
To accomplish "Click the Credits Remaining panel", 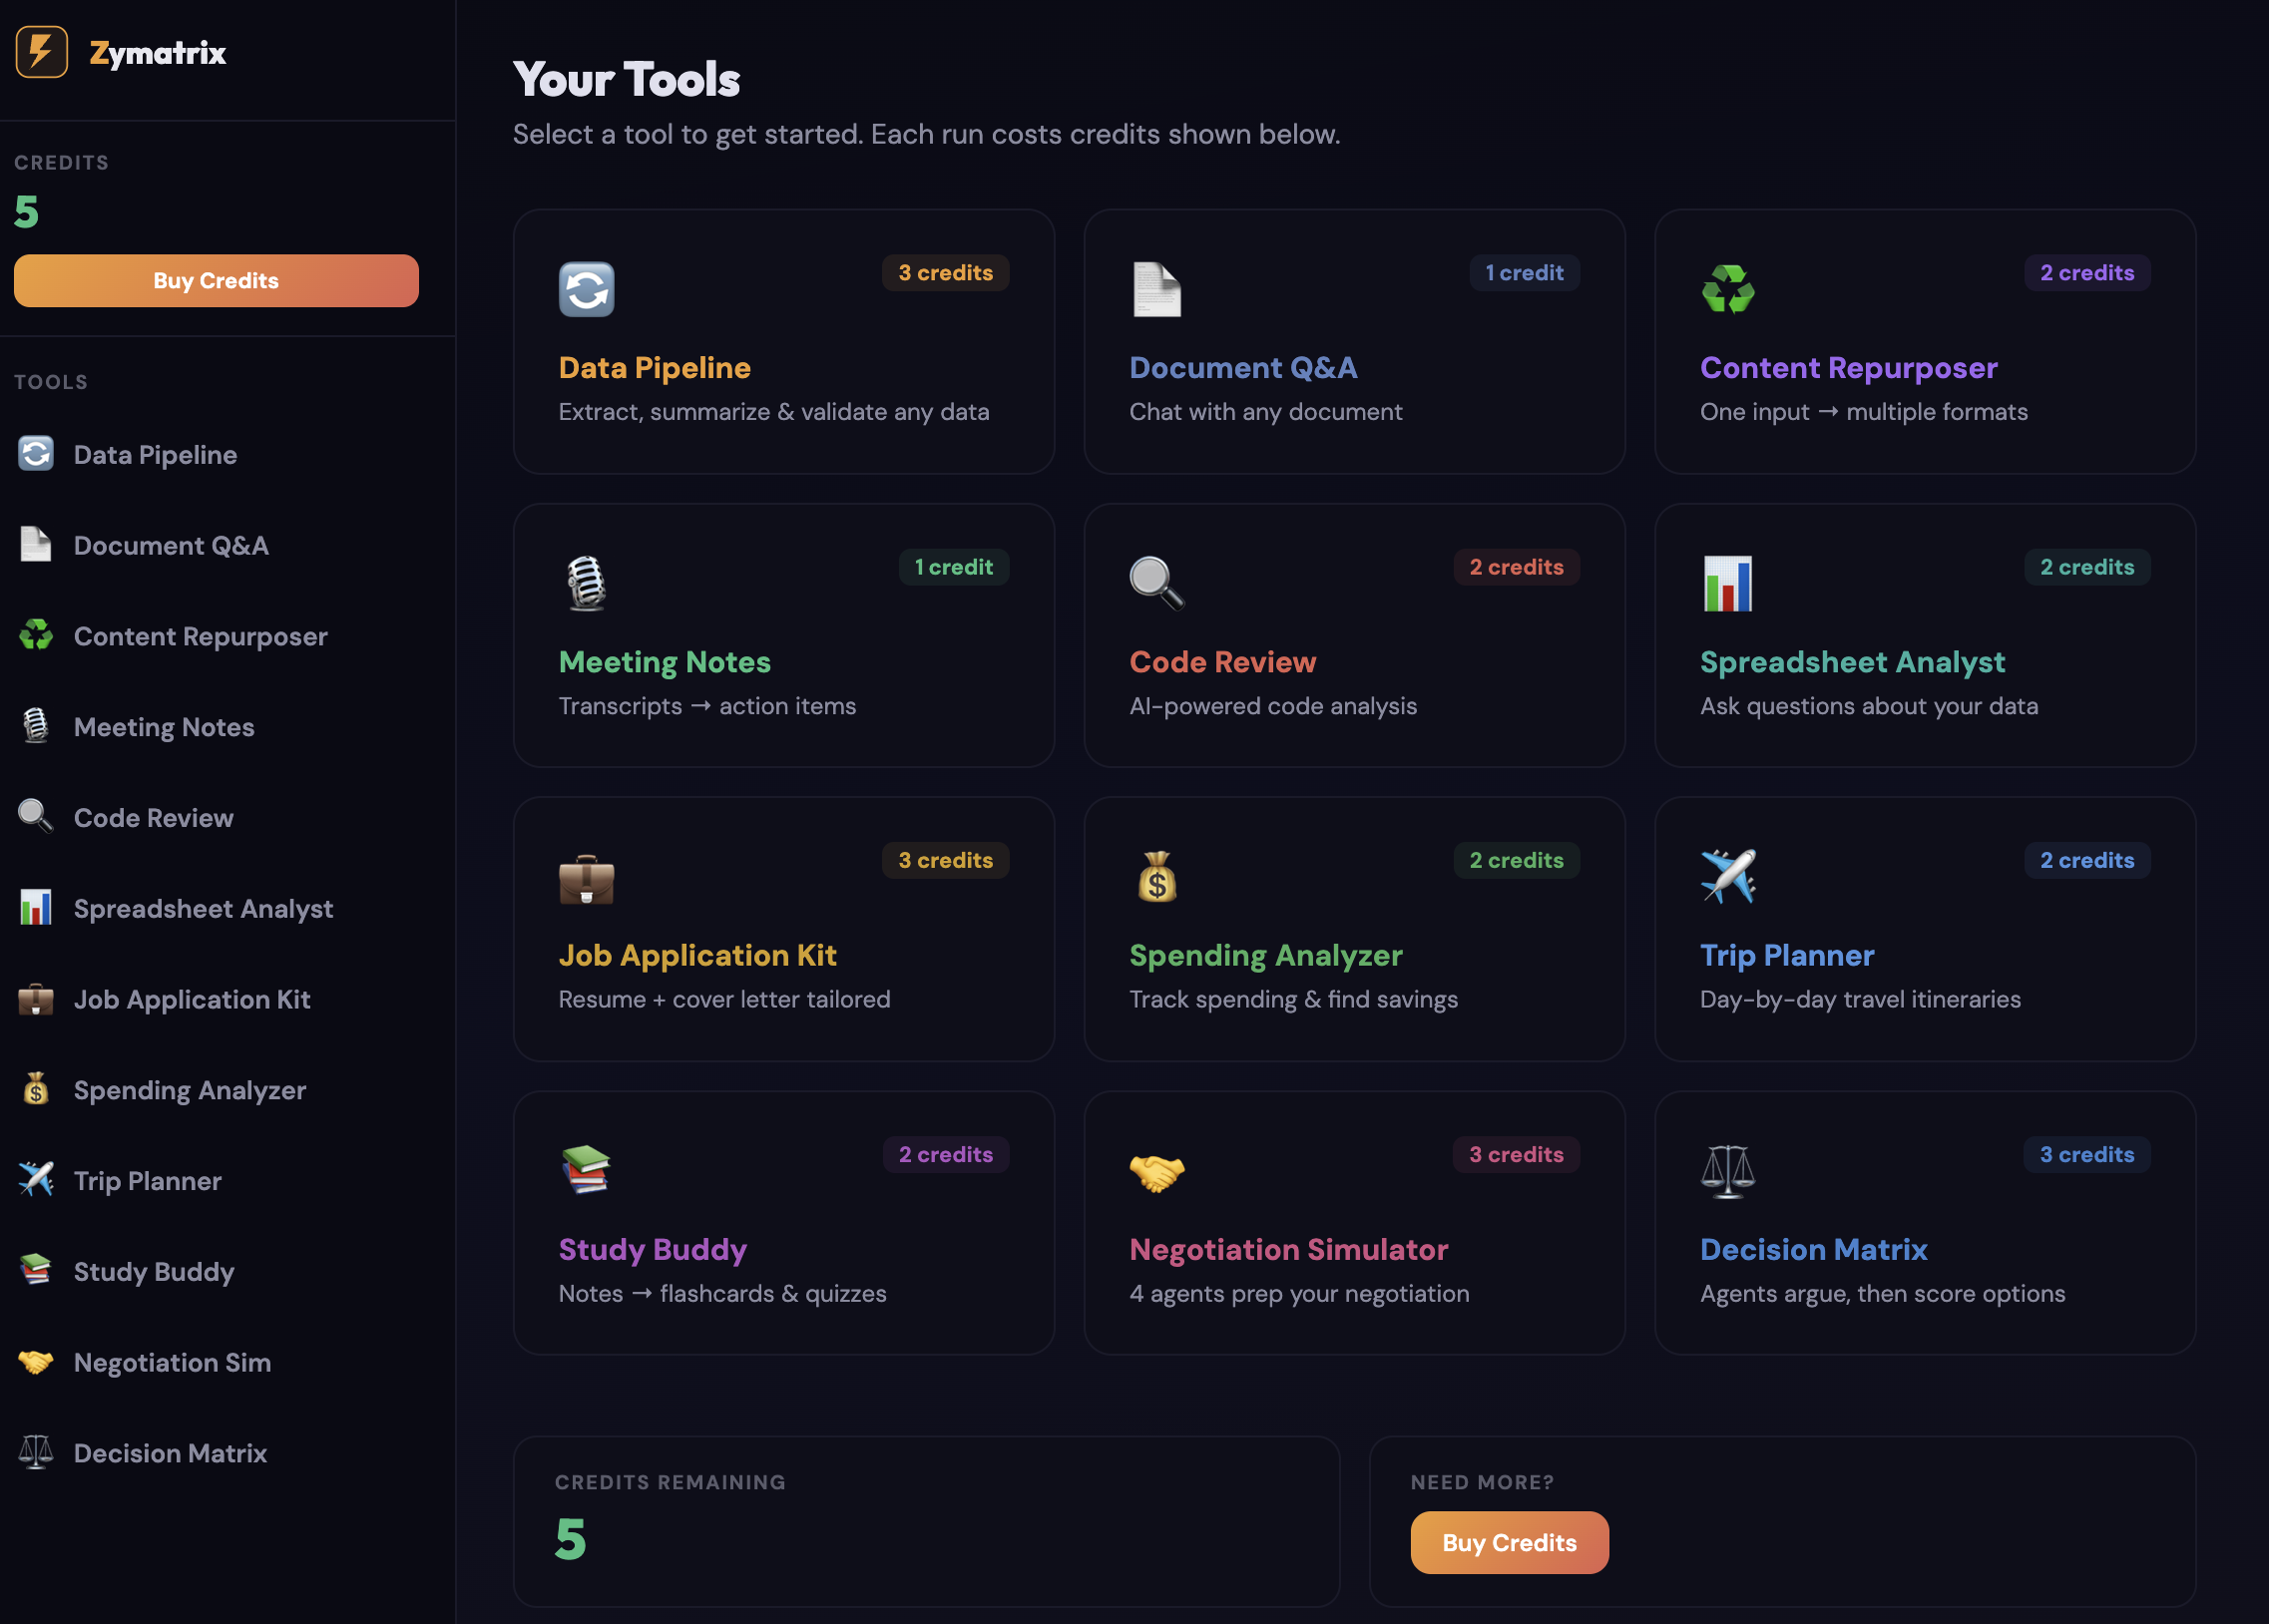I will pyautogui.click(x=925, y=1520).
